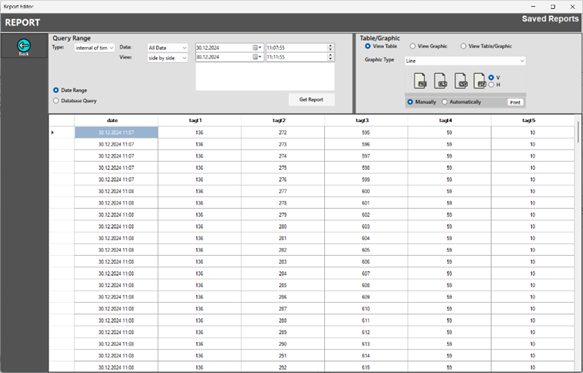Select V orientation radio button
Screen dimensions: 583x373
click(491, 77)
